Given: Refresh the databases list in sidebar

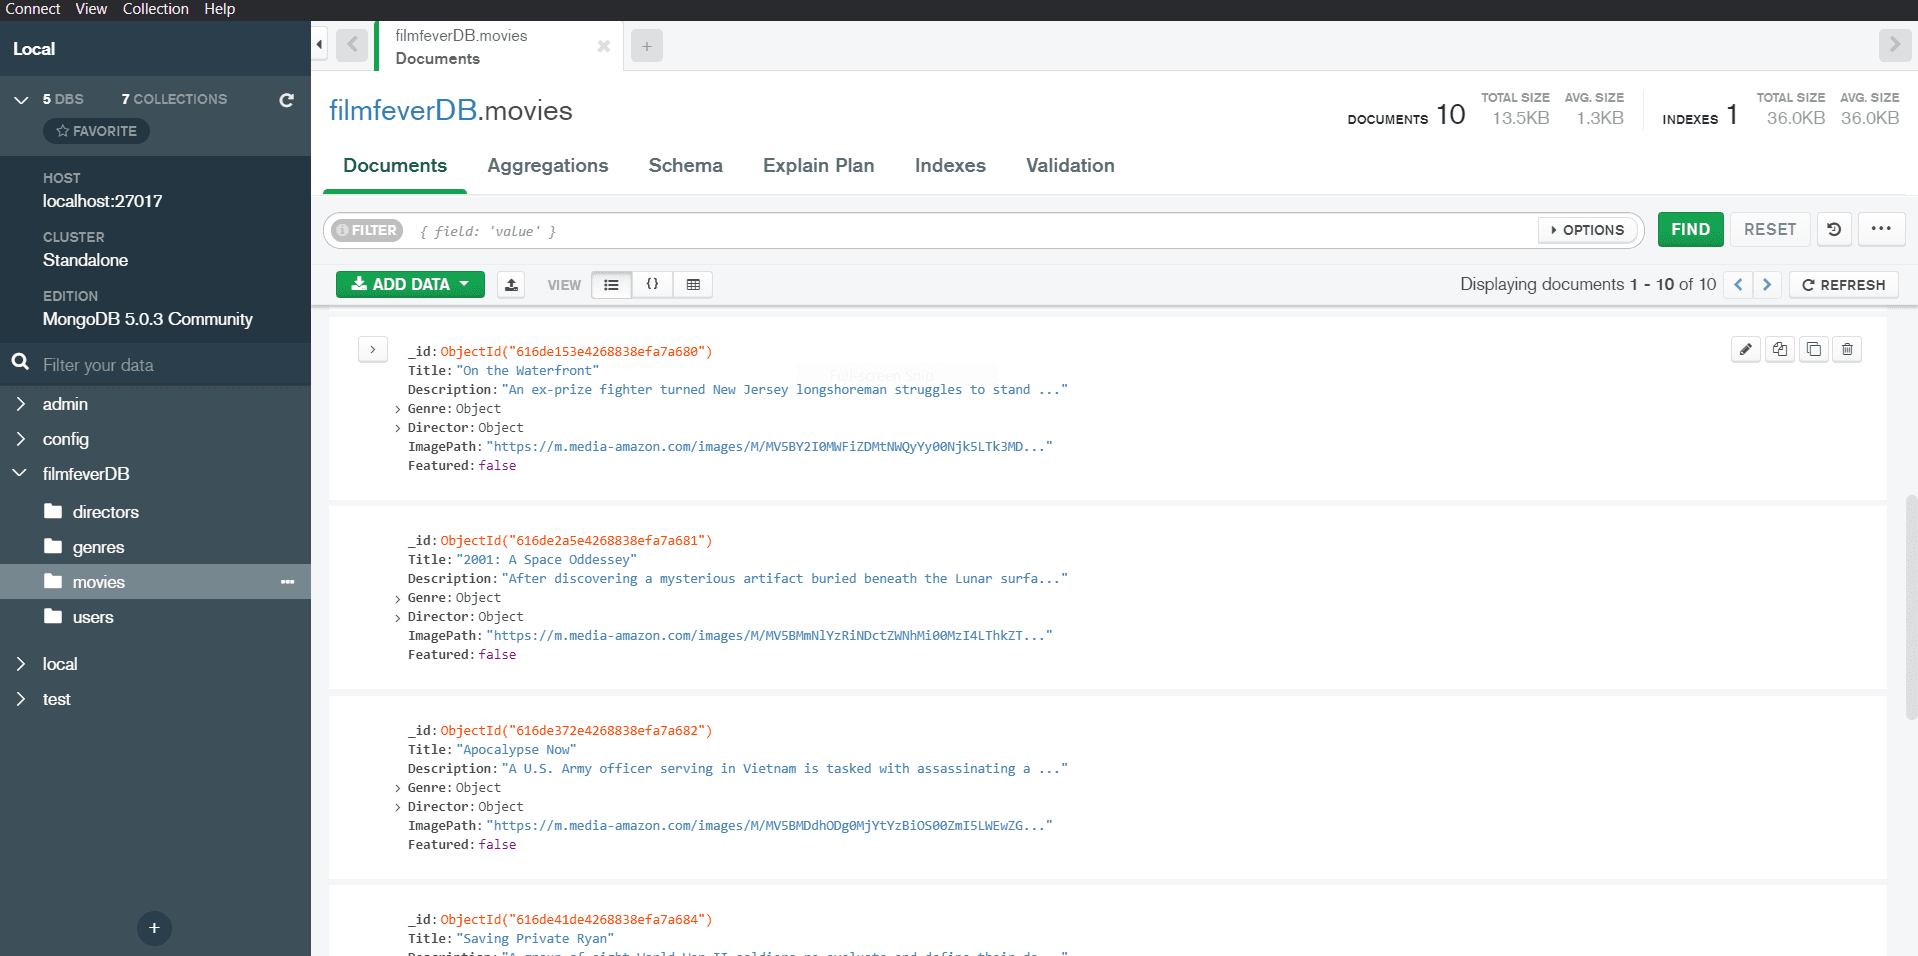Looking at the screenshot, I should coord(286,100).
